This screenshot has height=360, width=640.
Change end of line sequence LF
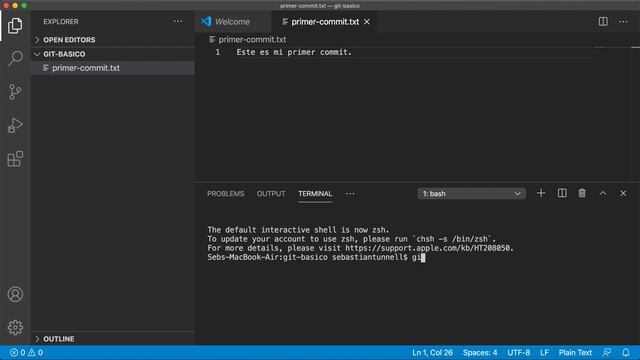click(x=544, y=353)
